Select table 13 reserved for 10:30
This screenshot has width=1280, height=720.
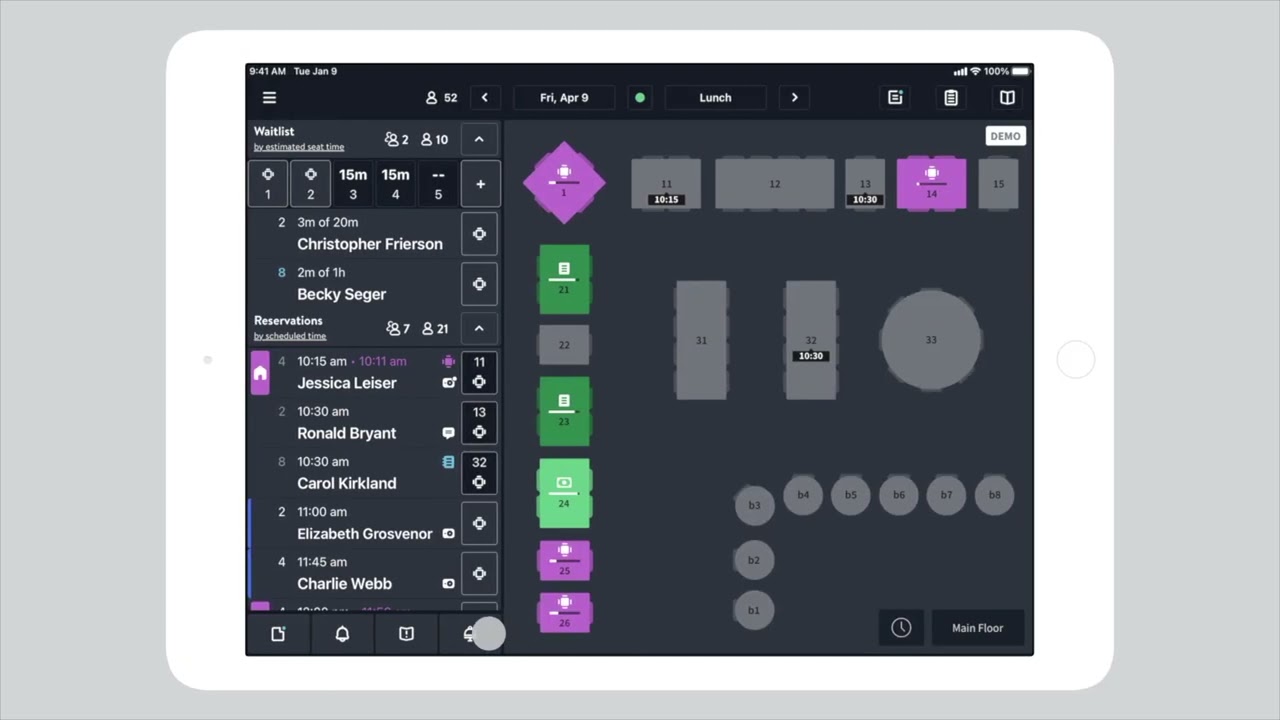(865, 184)
